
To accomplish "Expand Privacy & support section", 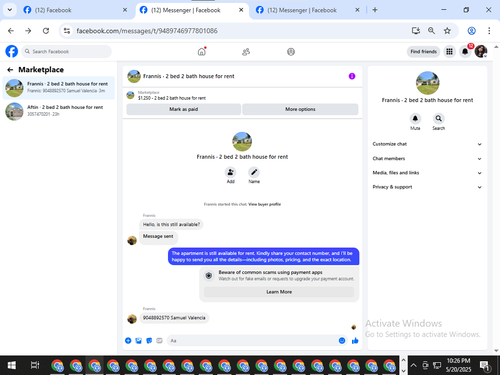I will (427, 187).
